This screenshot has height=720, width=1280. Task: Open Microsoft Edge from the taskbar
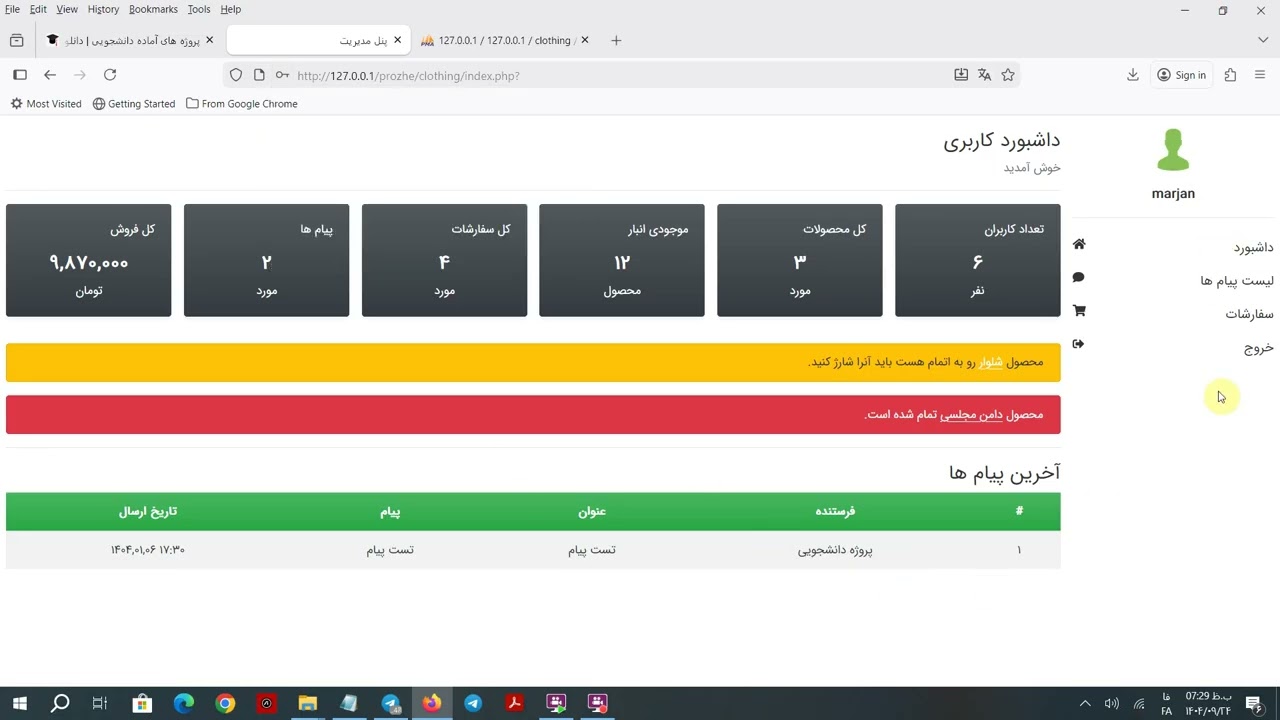pyautogui.click(x=184, y=704)
